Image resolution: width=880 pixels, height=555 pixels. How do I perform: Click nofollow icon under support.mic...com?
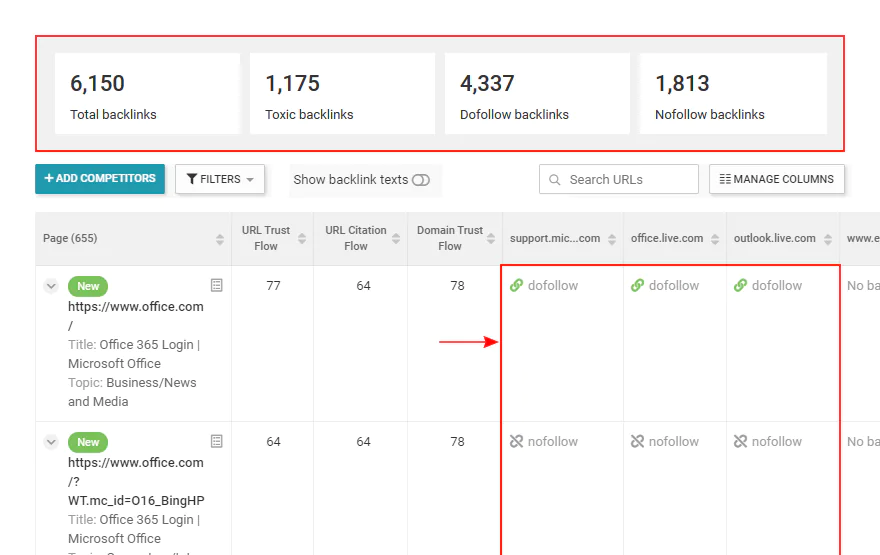(516, 442)
